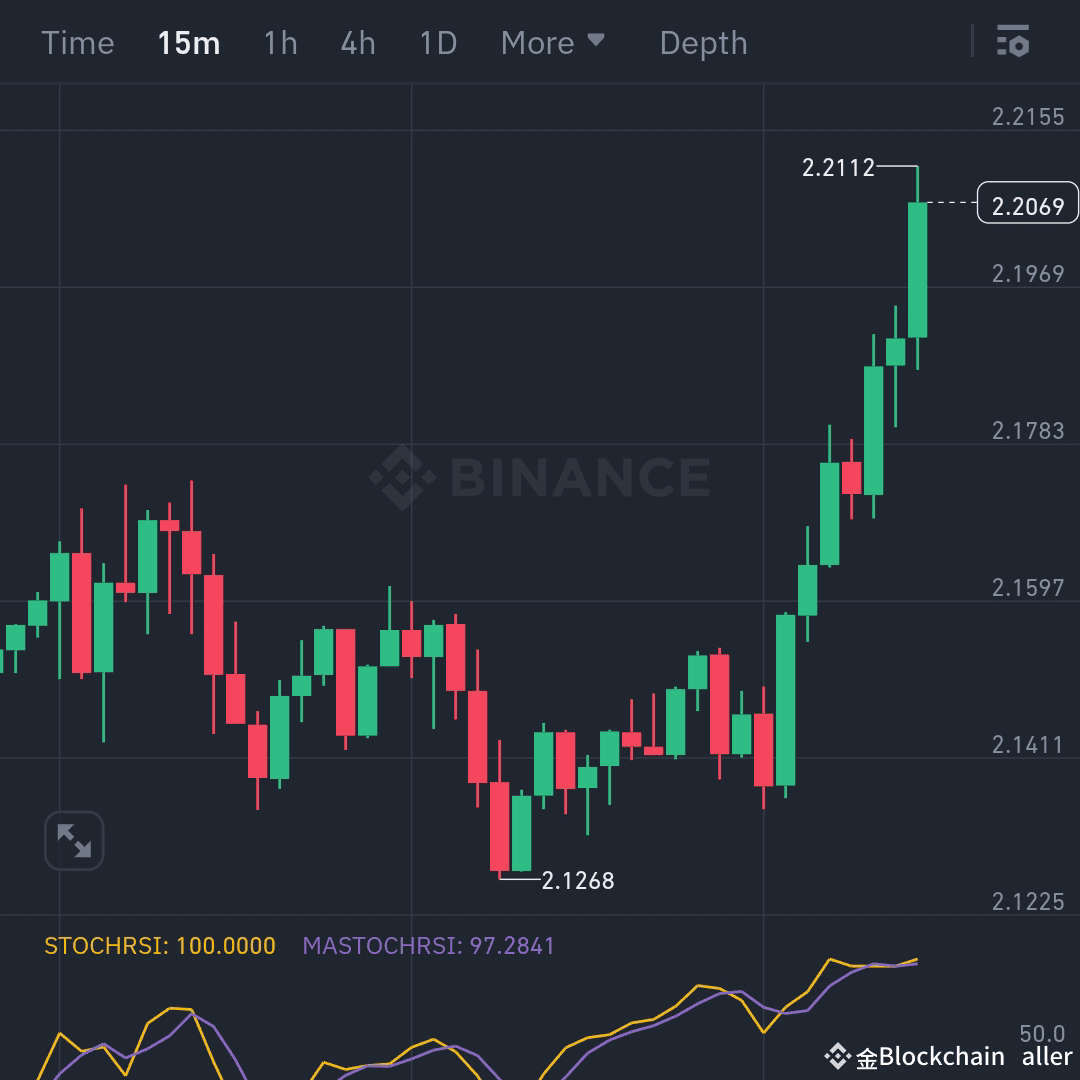Viewport: 1080px width, 1080px height.
Task: Select the tall green candle at the peak
Action: point(916,270)
